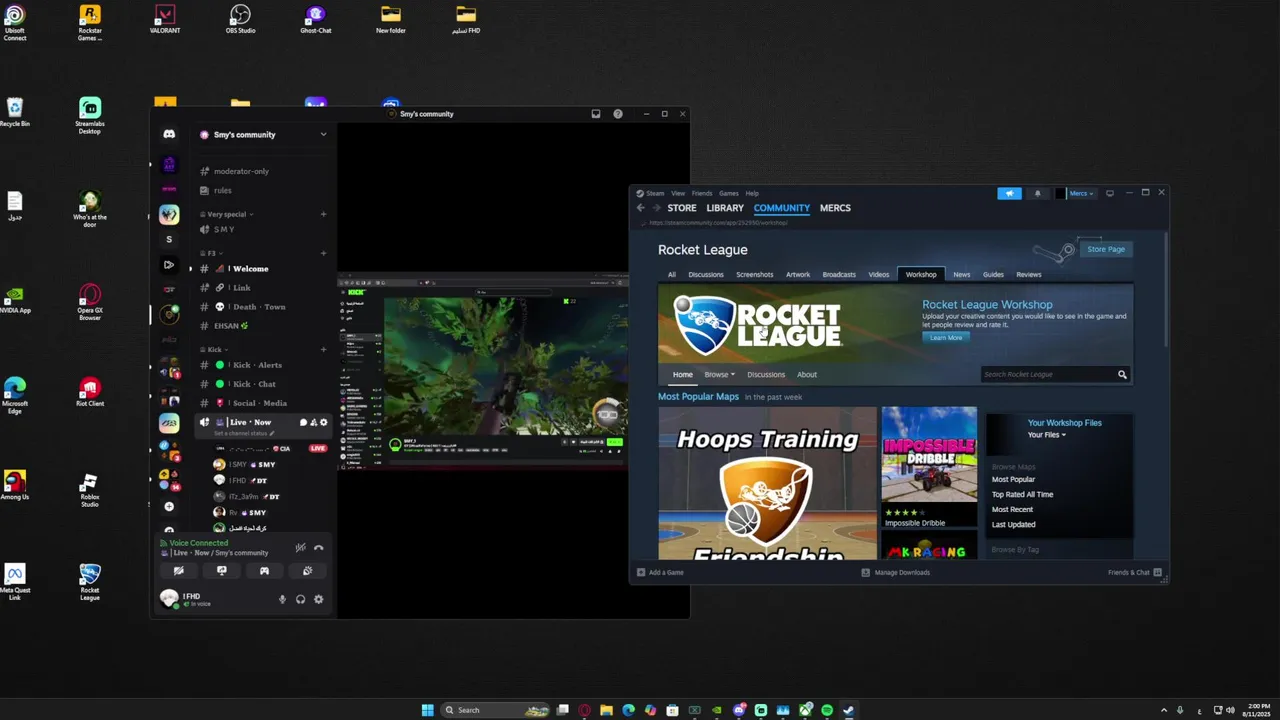Toggle camera in Discord voice panel

tap(179, 571)
